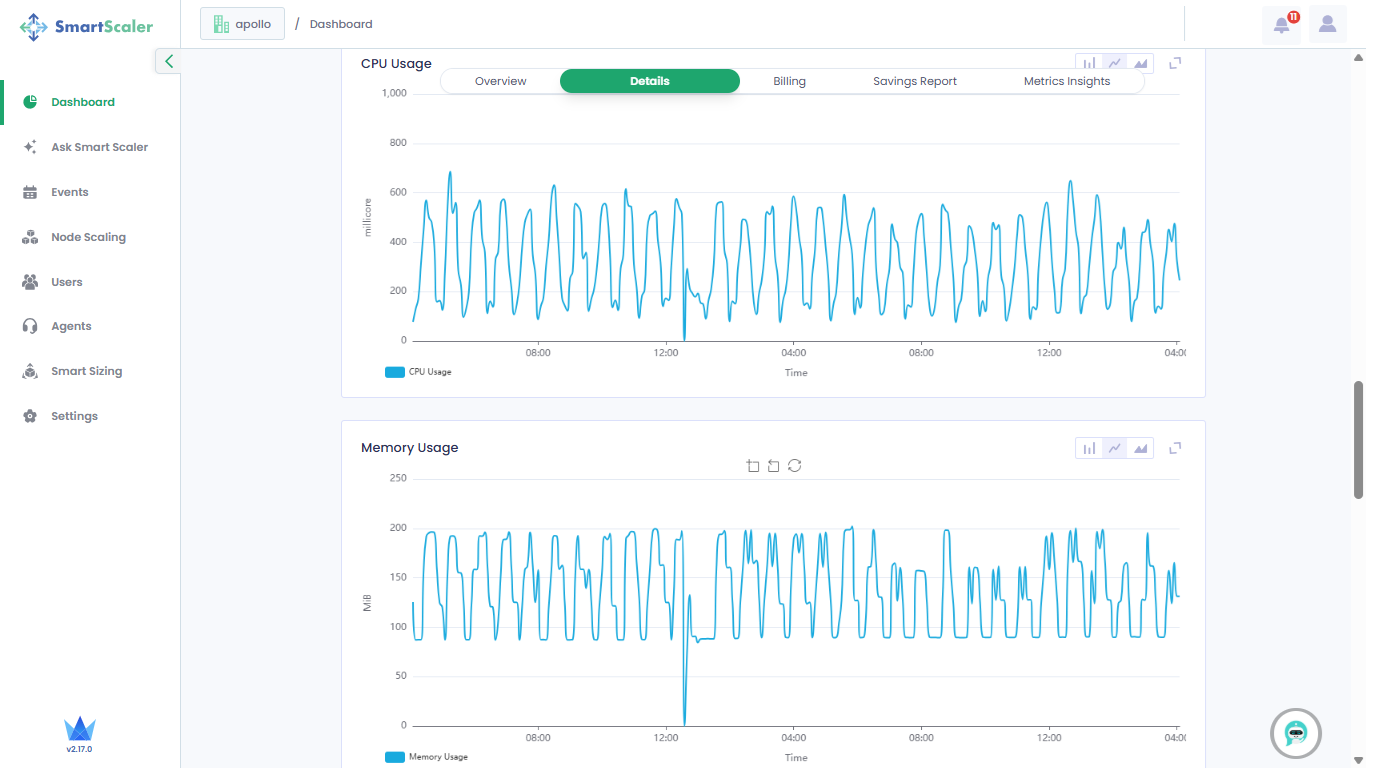Open the user profile icon

[1327, 25]
